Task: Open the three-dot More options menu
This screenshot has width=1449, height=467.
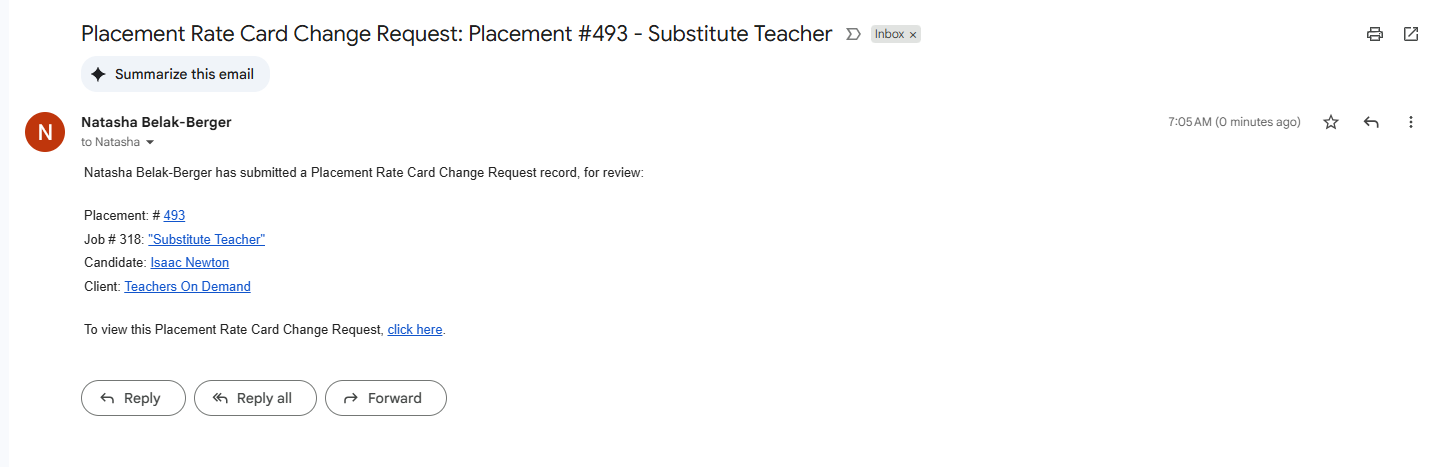Action: (1410, 122)
